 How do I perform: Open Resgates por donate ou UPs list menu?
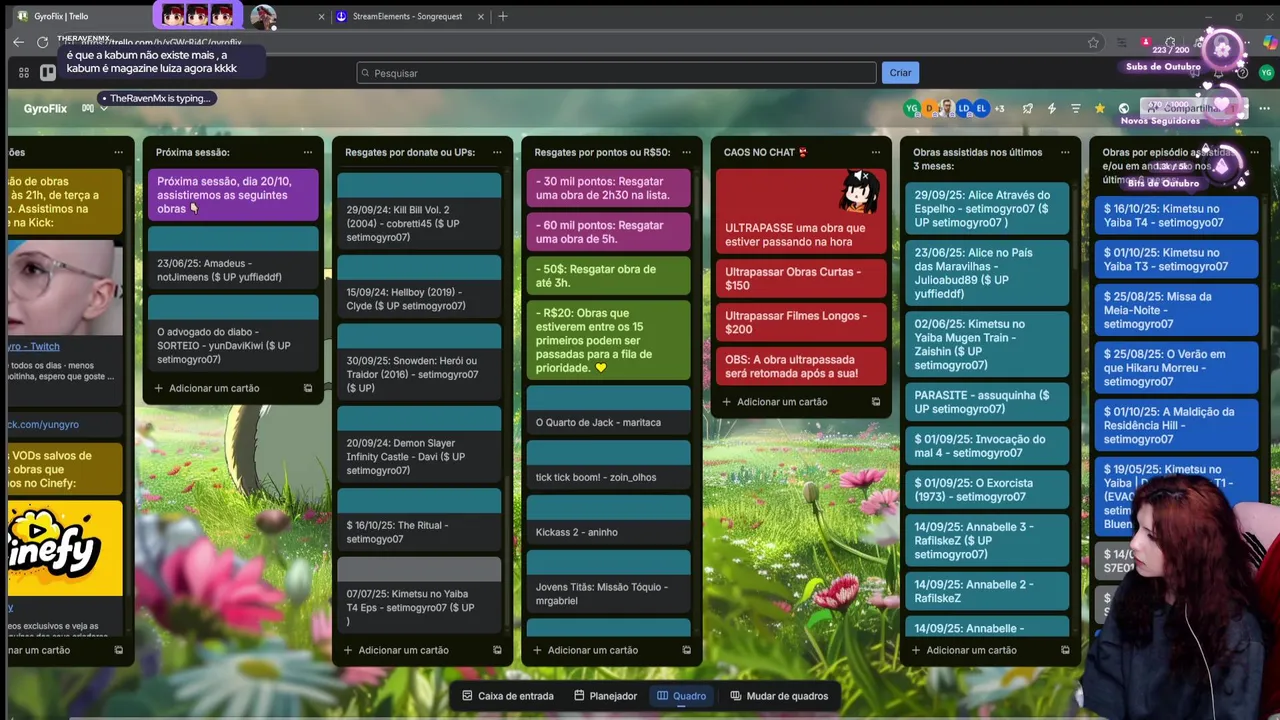coord(497,152)
